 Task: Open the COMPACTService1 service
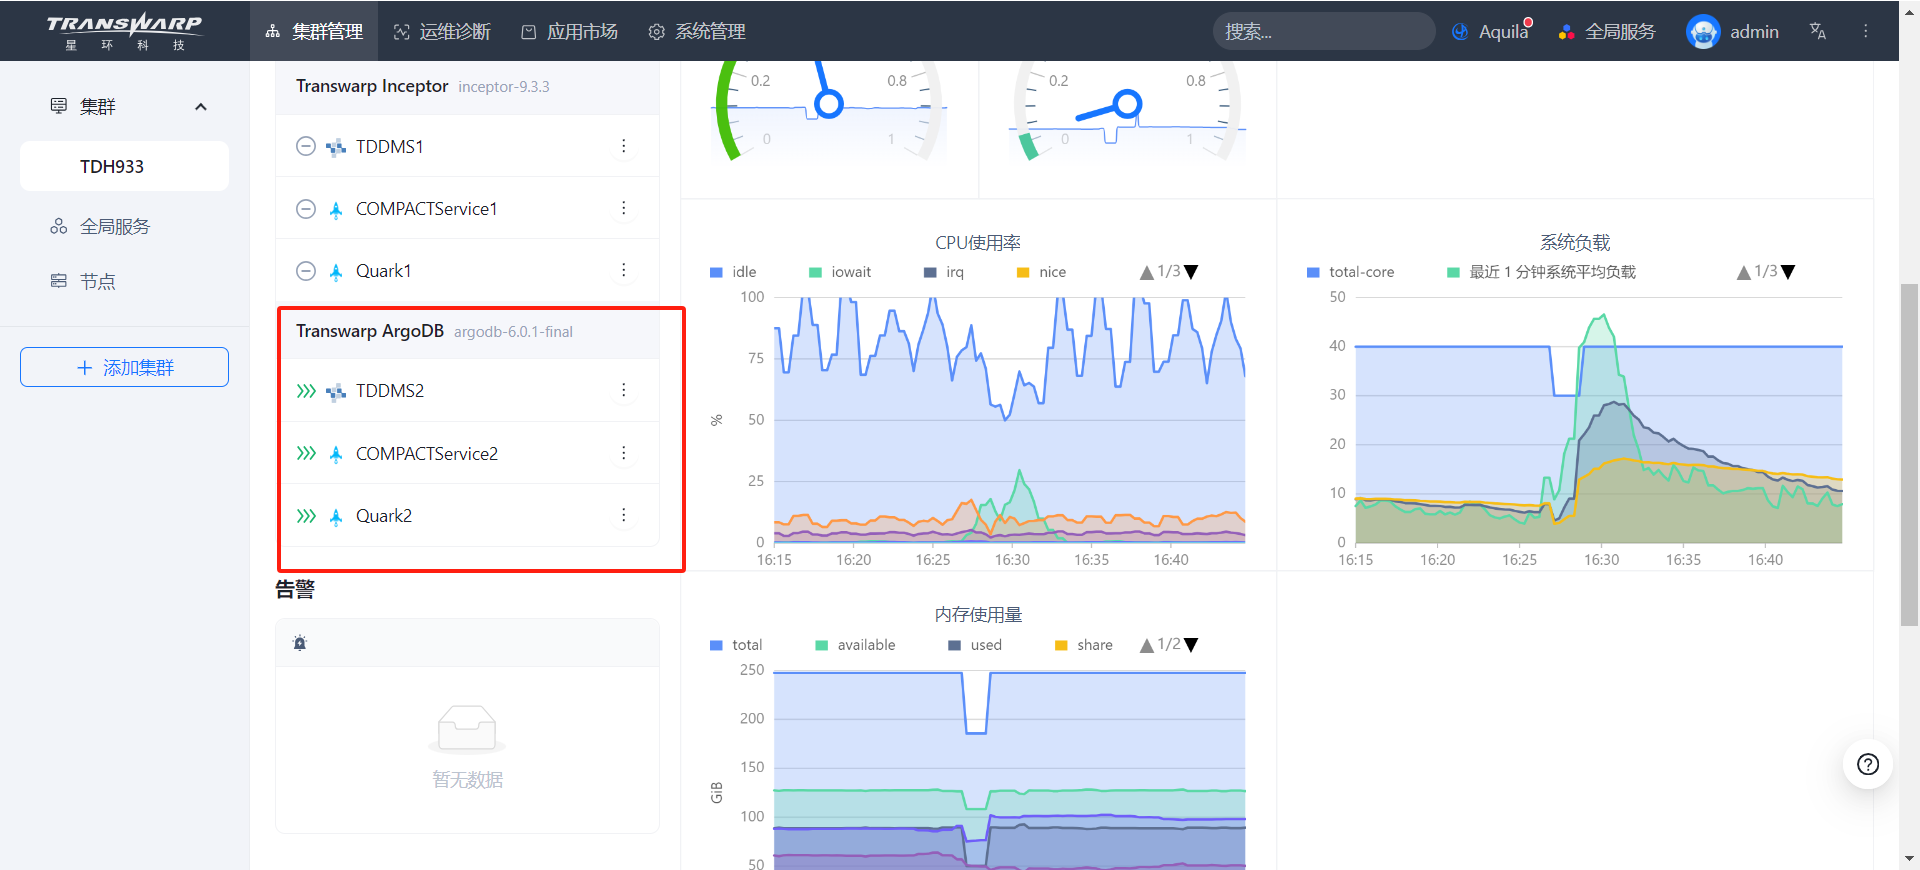pos(426,208)
